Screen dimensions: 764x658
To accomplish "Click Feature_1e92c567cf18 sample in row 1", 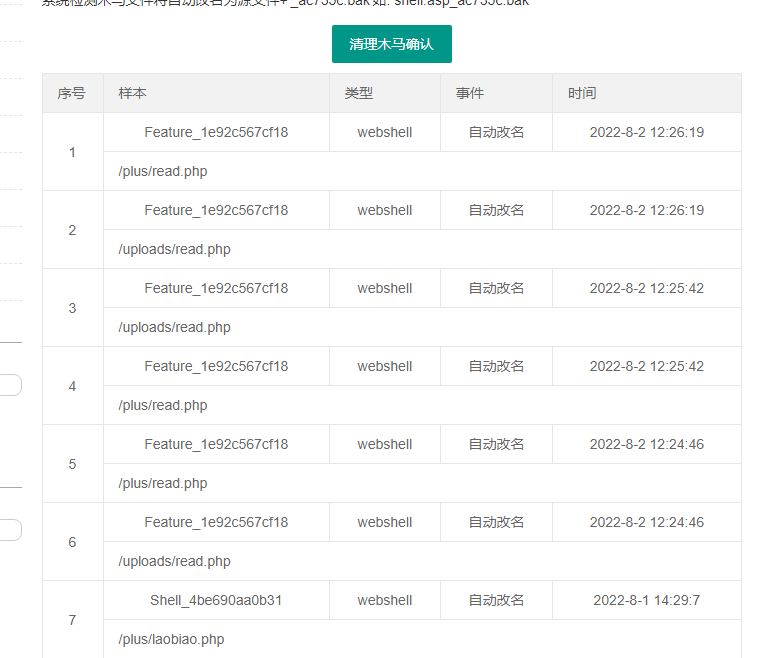I will [216, 132].
